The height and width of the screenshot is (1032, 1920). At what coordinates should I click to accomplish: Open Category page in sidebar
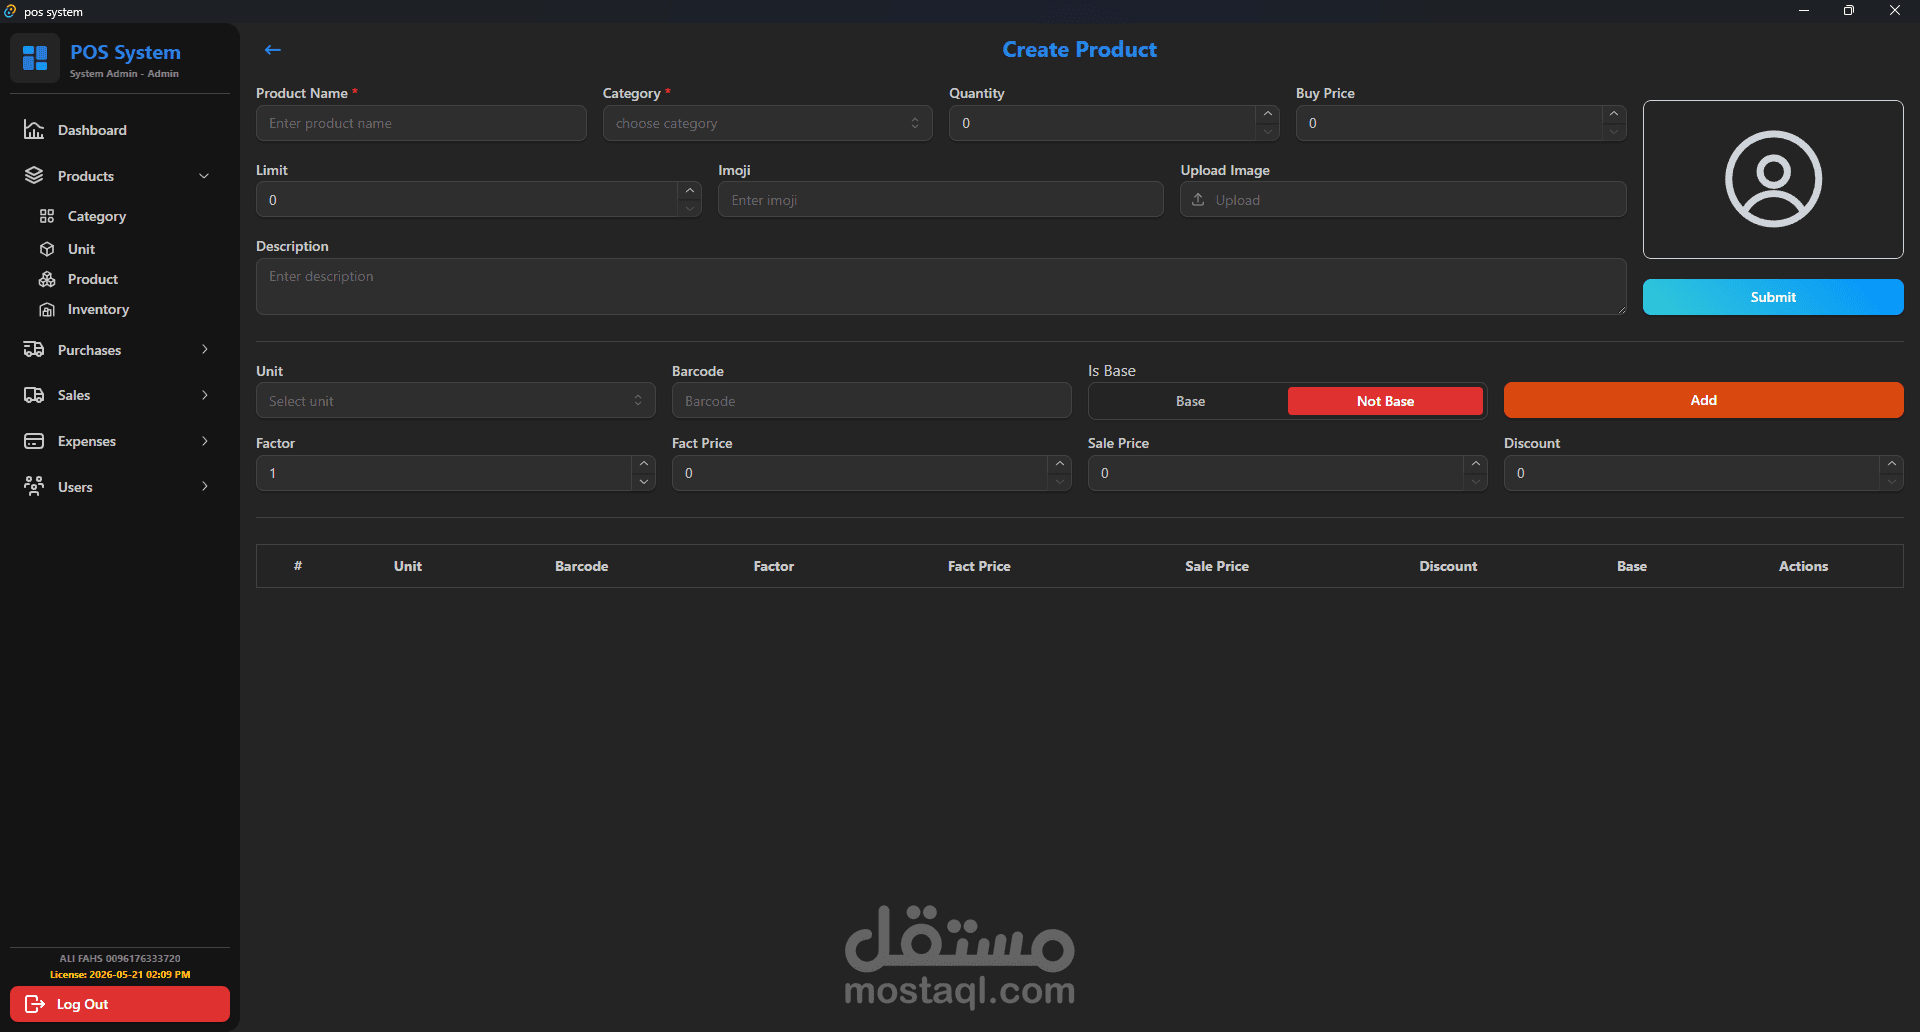point(96,216)
